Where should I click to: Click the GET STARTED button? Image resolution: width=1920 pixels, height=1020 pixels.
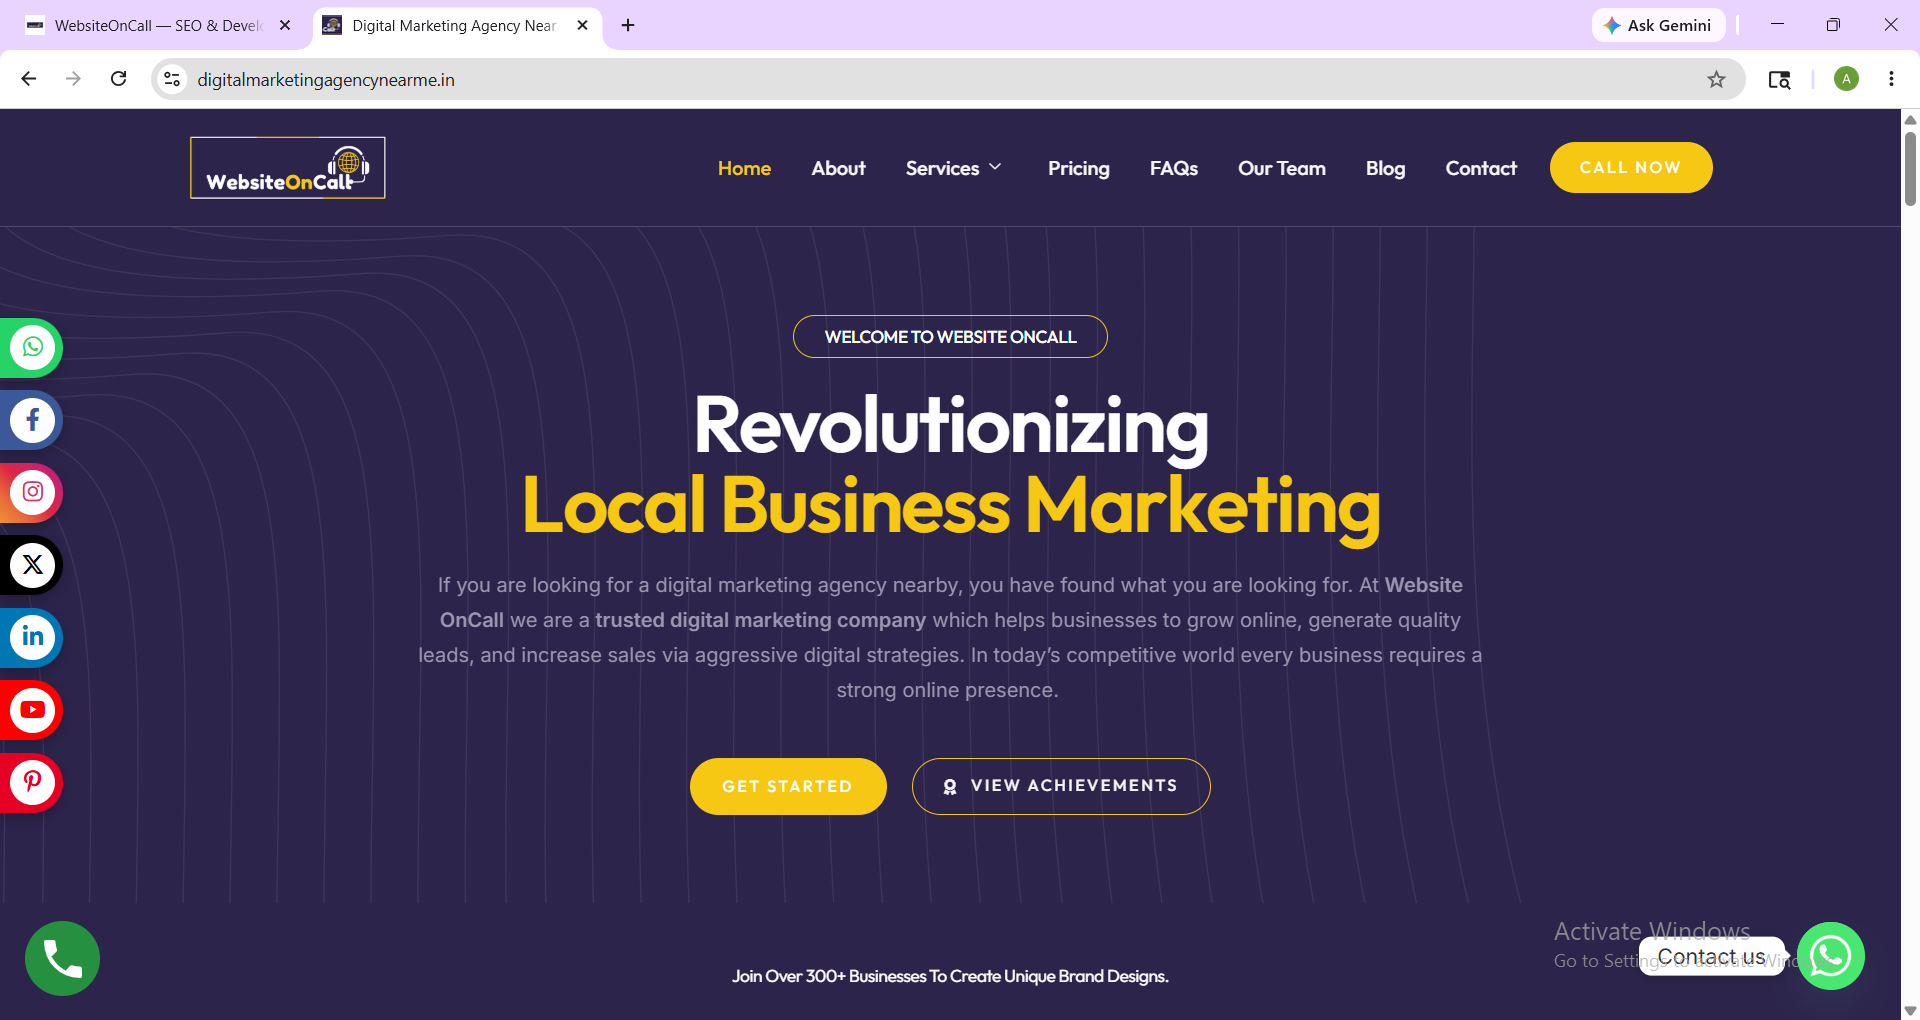[788, 786]
